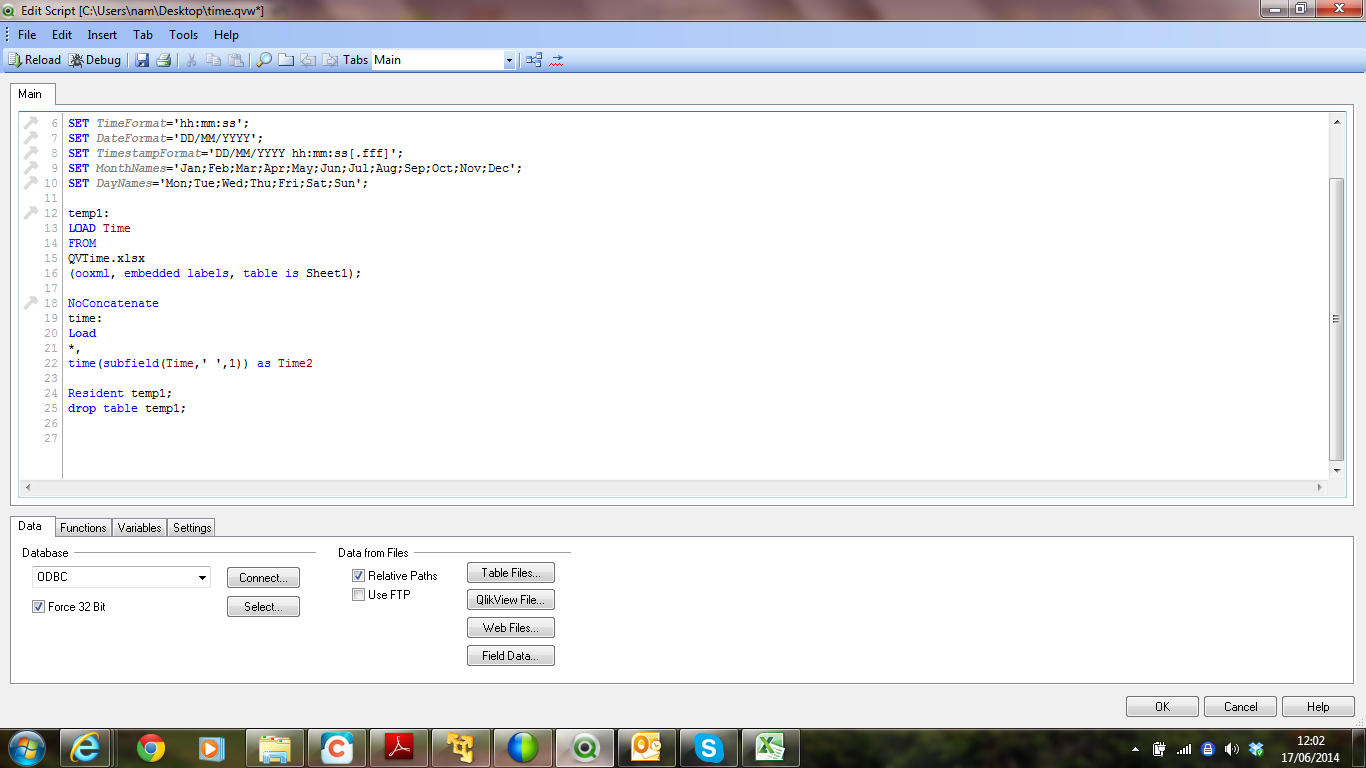Open Find with the magnifier icon
Viewport: 1366px width, 768px height.
(x=264, y=60)
